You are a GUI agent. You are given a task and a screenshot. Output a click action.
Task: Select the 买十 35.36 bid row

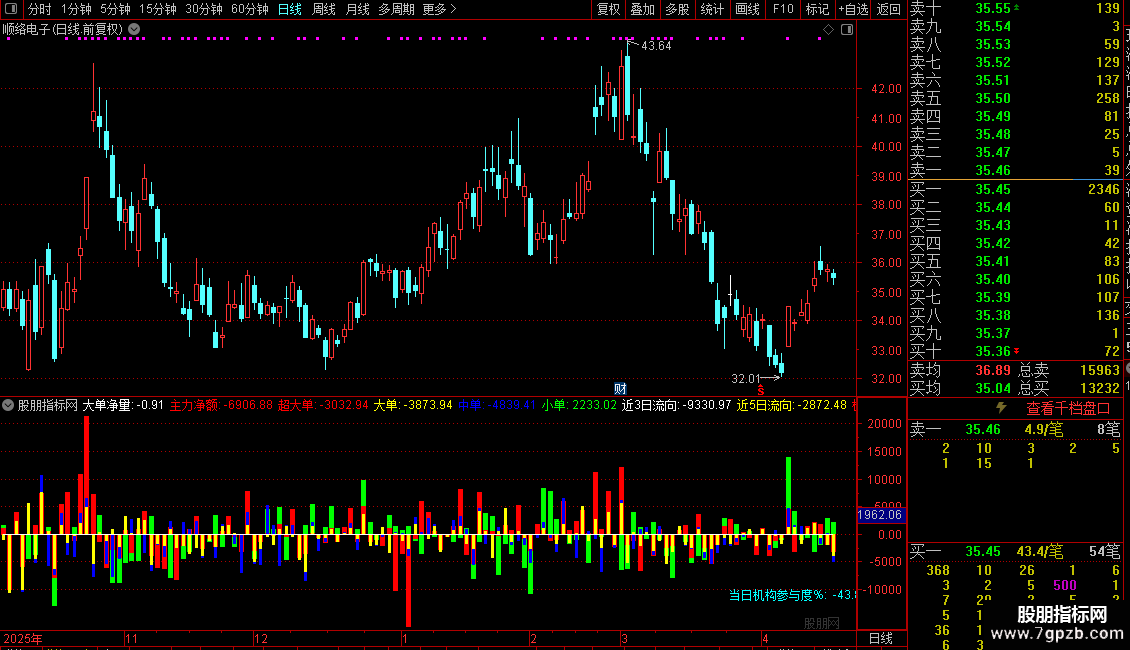coord(1015,351)
